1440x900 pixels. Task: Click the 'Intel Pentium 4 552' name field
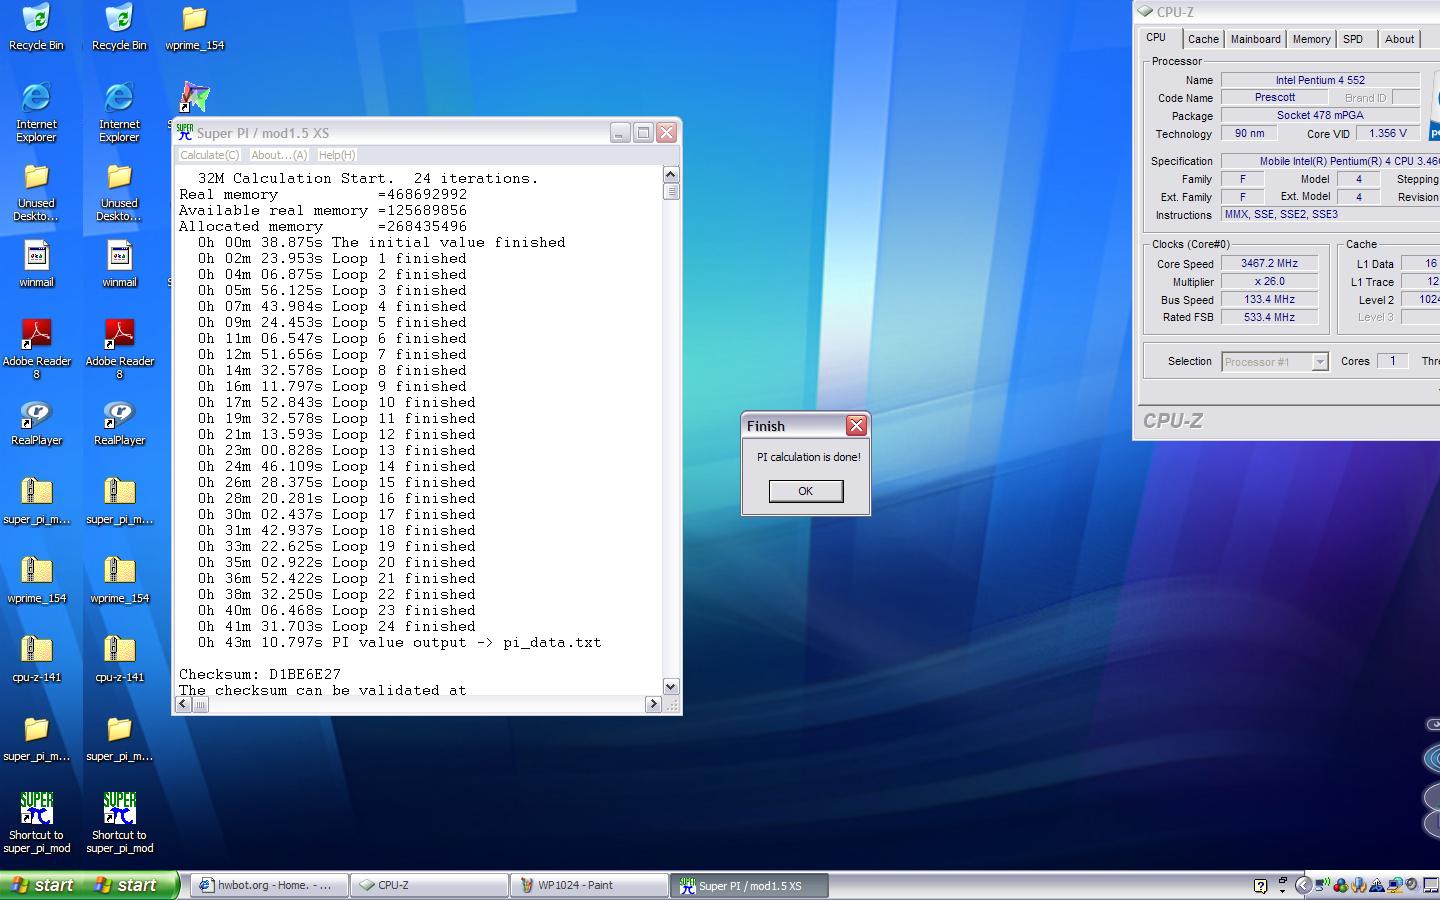coord(1320,80)
